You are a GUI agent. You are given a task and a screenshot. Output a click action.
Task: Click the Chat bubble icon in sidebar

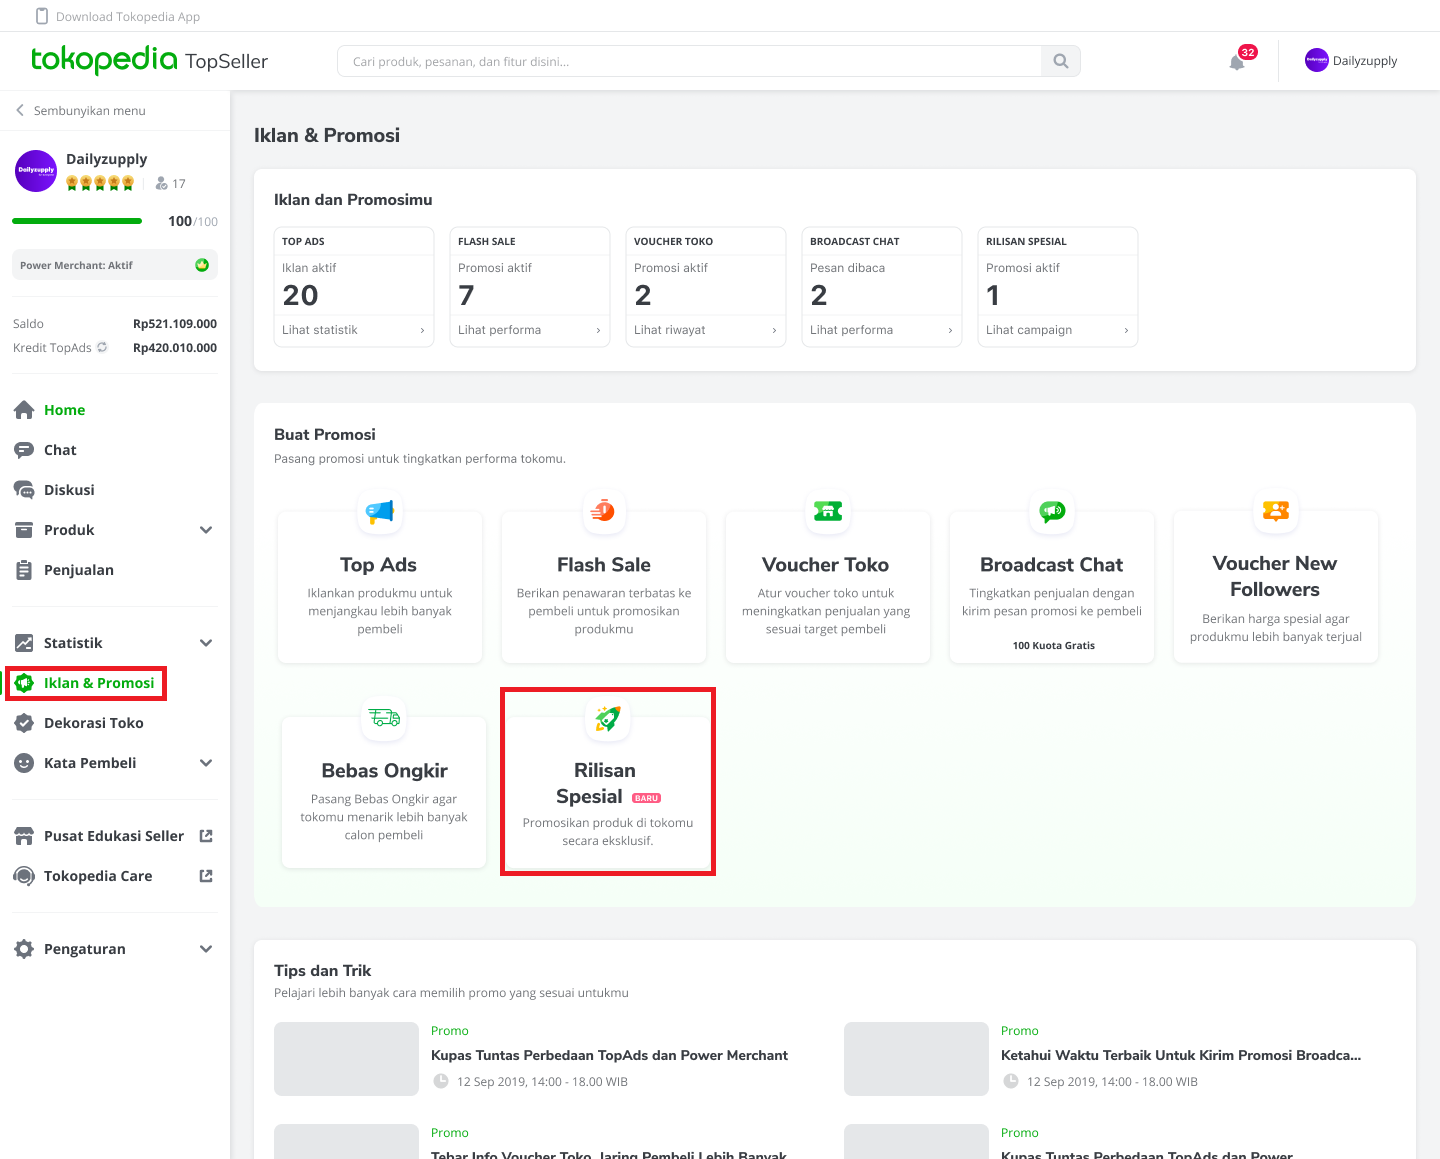[x=24, y=450]
